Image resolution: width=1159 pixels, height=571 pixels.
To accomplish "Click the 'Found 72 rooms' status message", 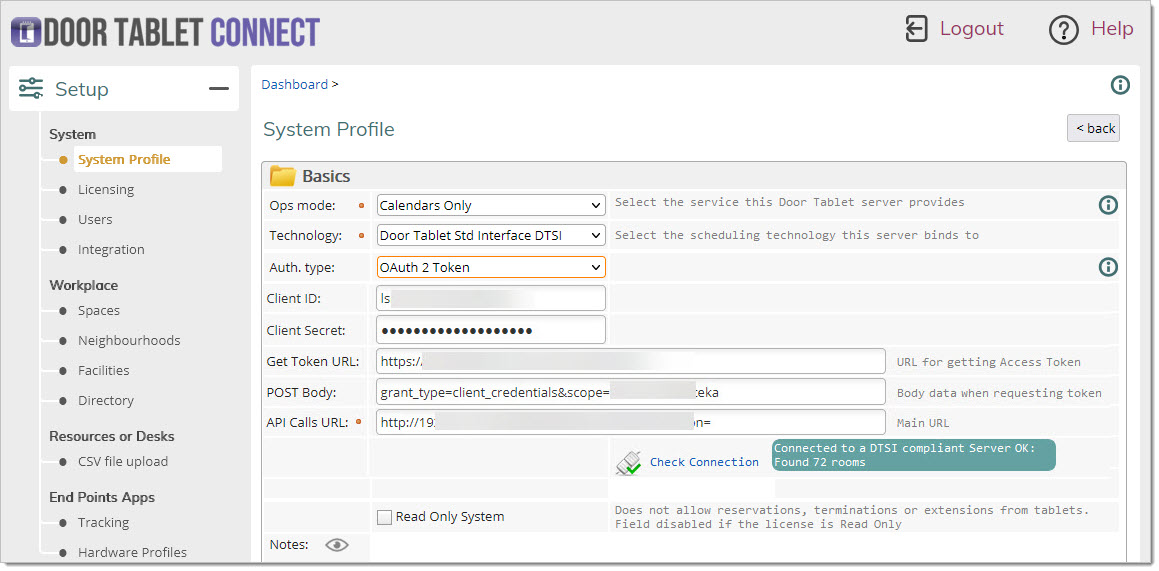I will tap(914, 455).
